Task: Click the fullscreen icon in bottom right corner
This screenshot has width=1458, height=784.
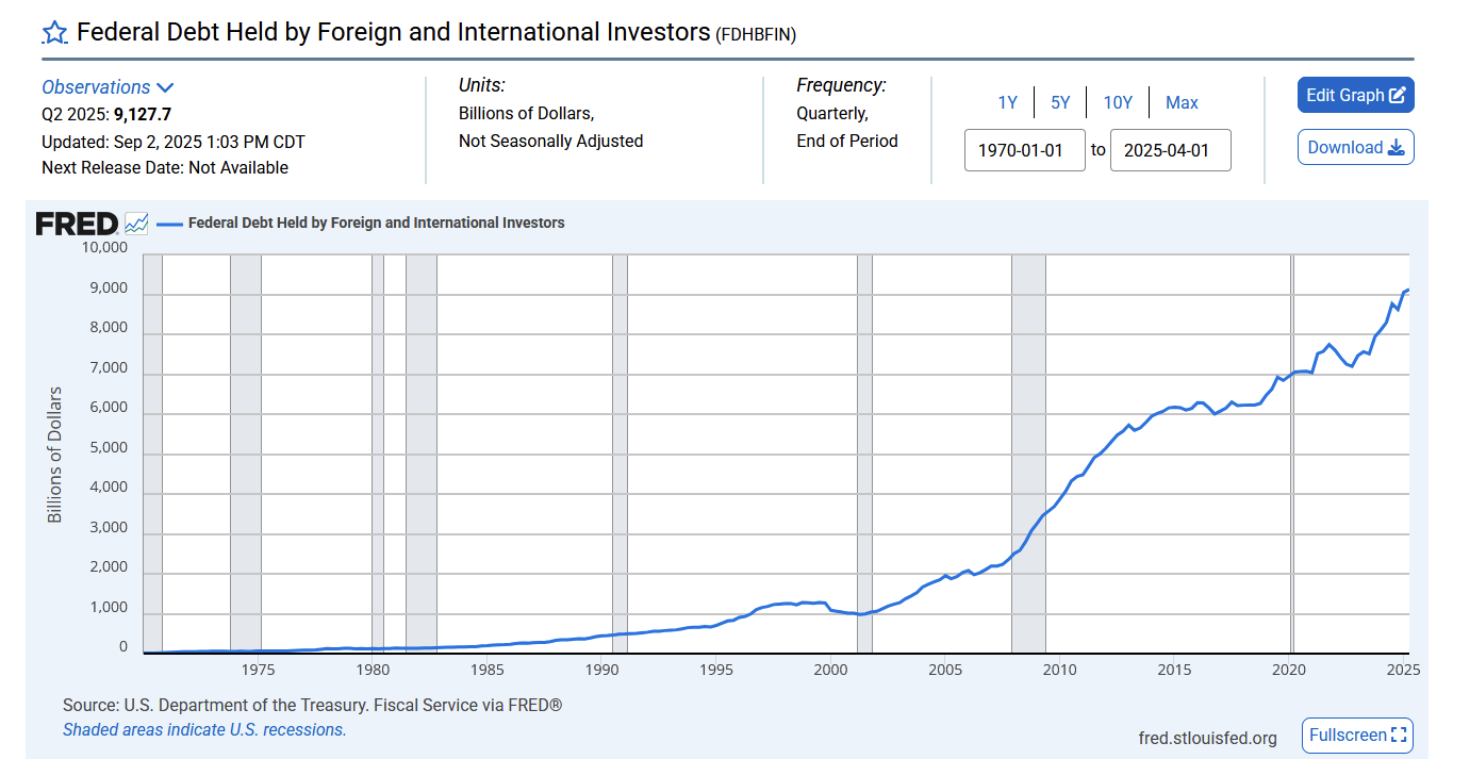Action: pyautogui.click(x=1357, y=735)
